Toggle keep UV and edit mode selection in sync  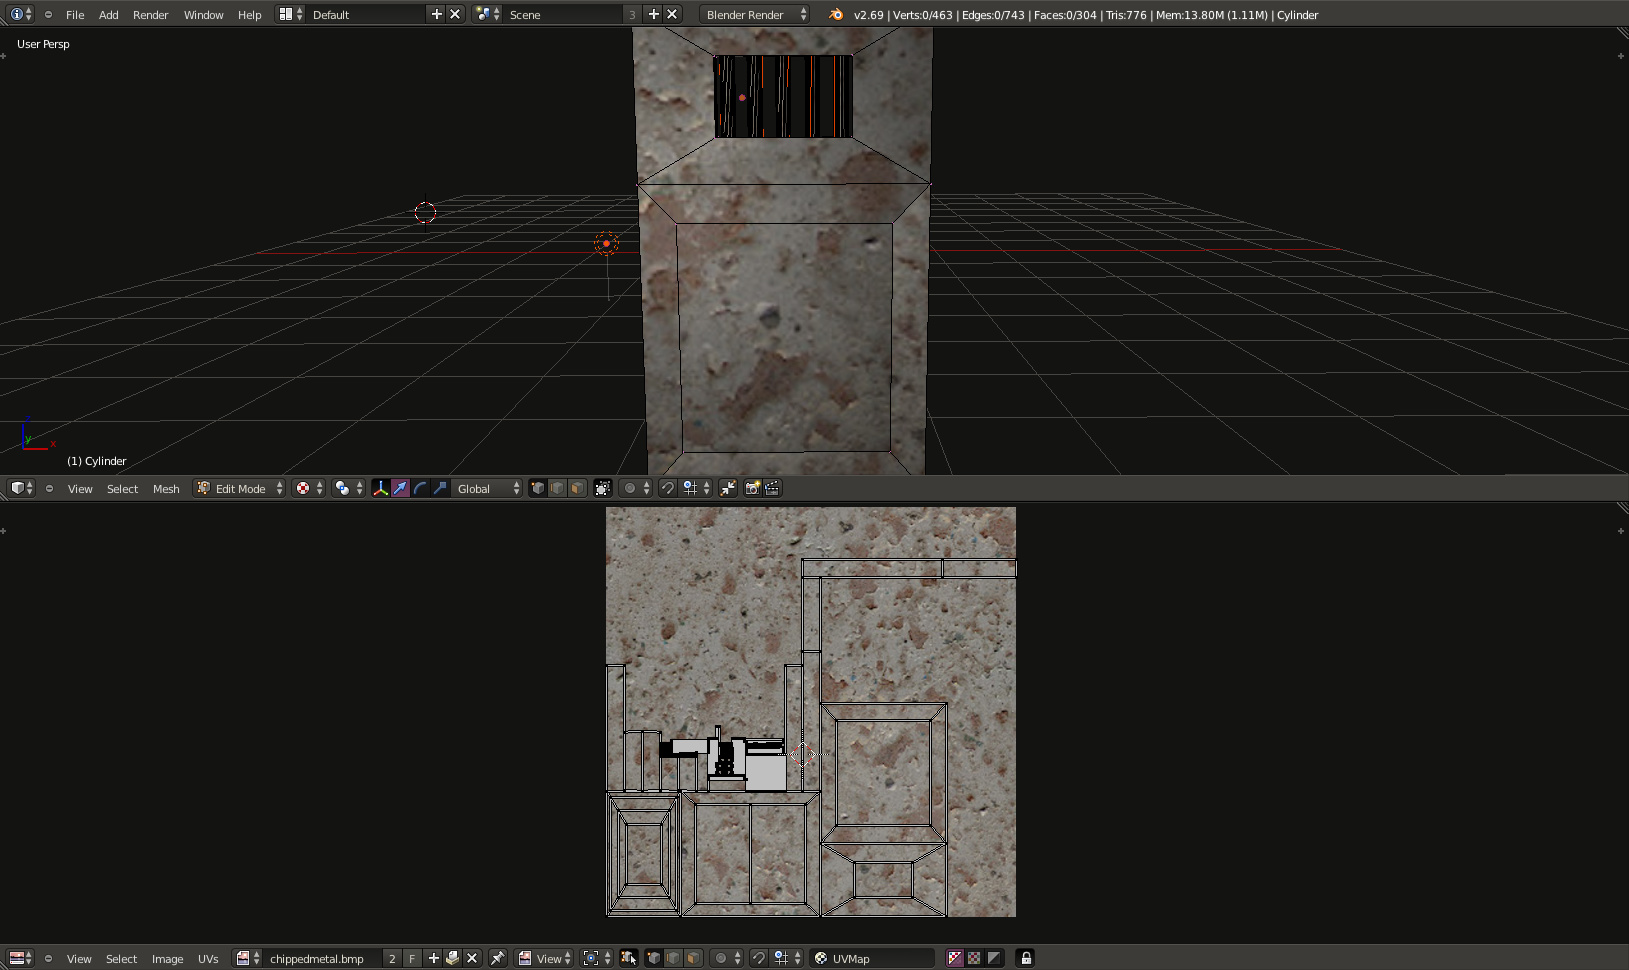(x=628, y=958)
